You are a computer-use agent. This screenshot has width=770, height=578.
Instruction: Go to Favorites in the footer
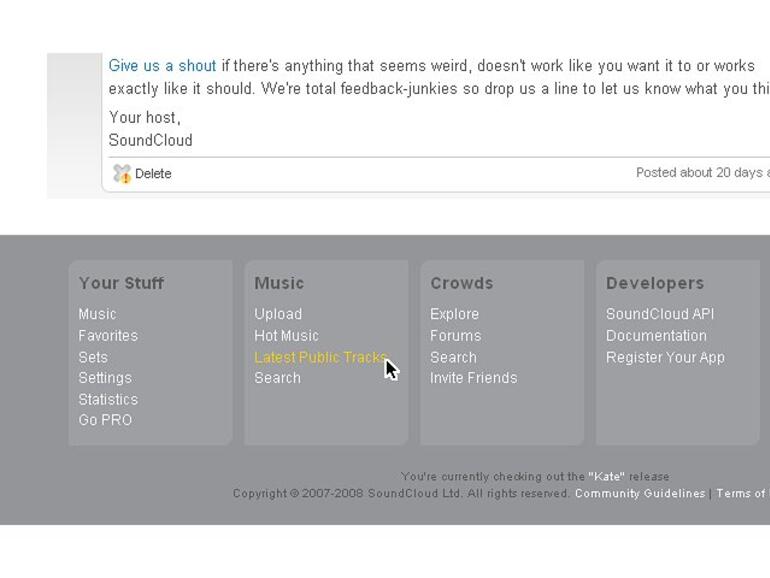tap(108, 336)
